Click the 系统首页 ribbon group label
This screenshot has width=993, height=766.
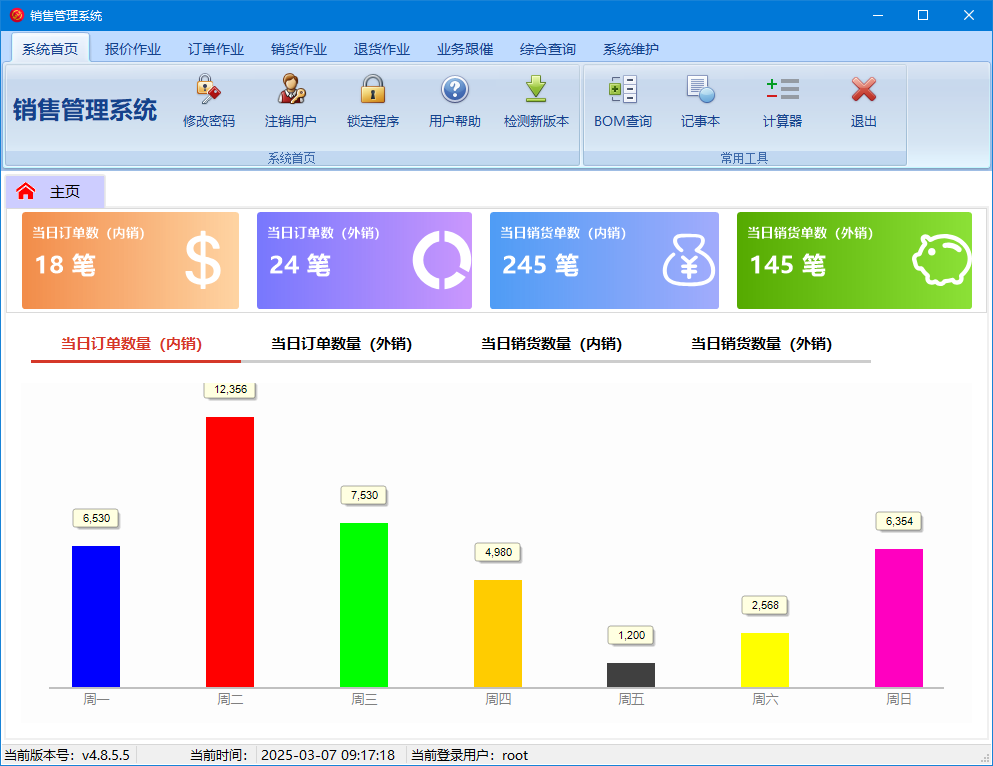pos(291,158)
